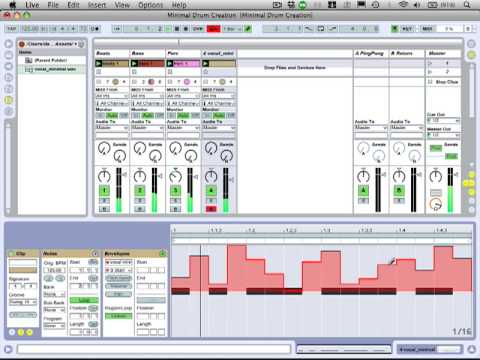Start playback with the transport Play button
The width and height of the screenshot is (480, 360).
[168, 29]
